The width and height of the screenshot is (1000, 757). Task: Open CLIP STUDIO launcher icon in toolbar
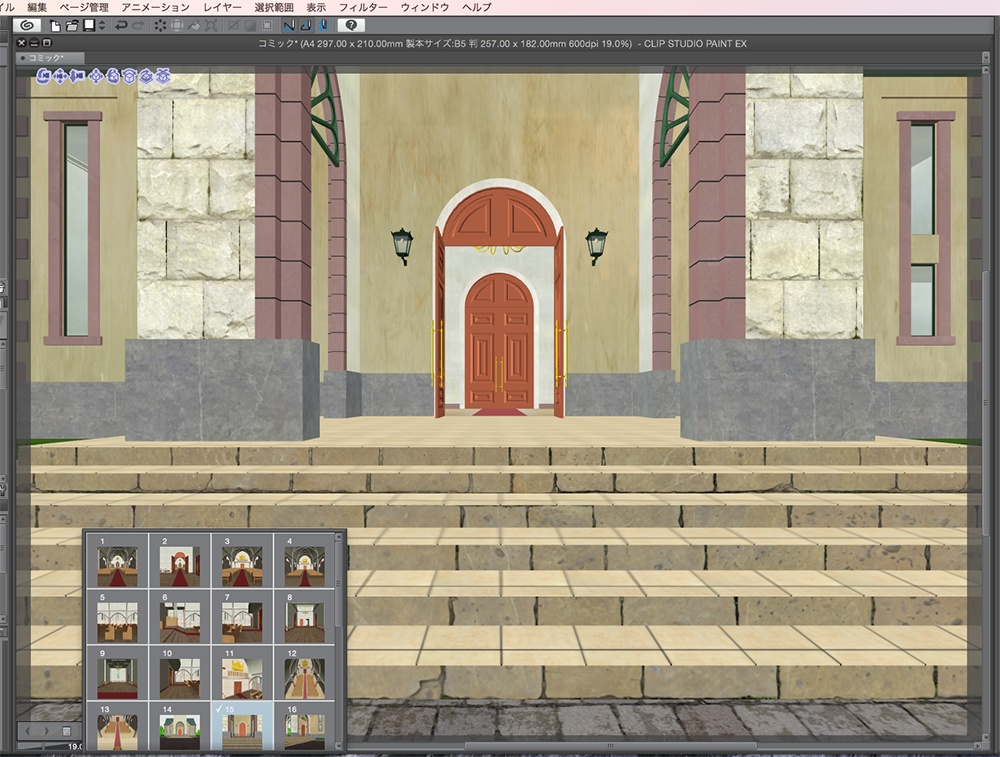(x=26, y=26)
